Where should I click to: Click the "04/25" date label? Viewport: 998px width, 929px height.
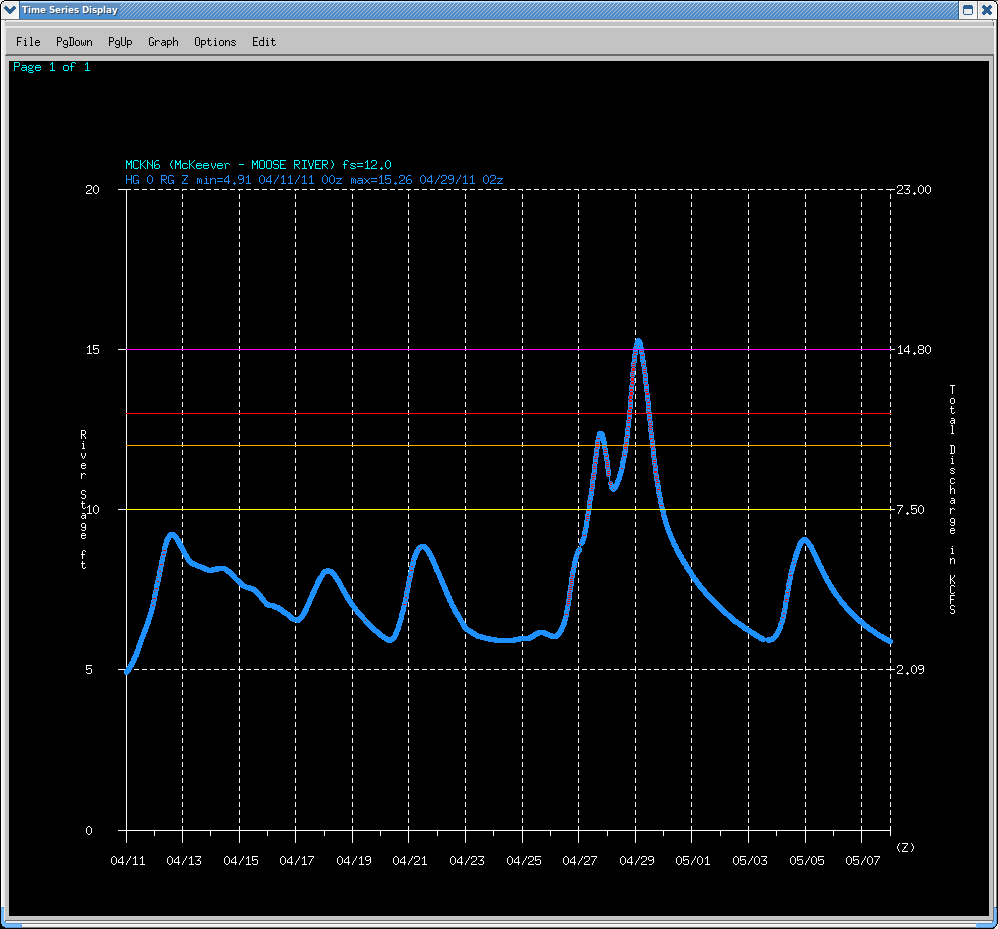pos(523,861)
